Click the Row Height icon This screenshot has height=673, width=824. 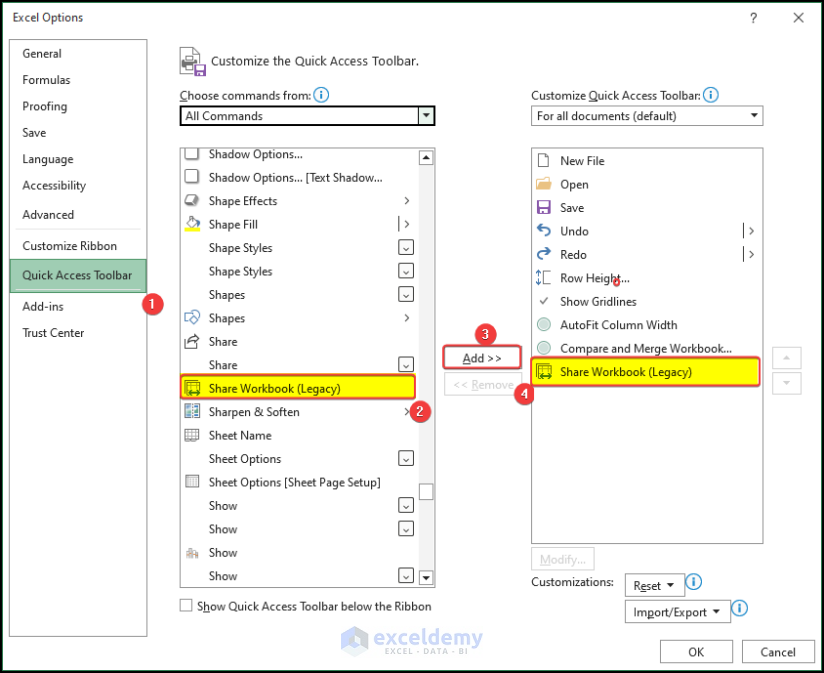pyautogui.click(x=543, y=277)
